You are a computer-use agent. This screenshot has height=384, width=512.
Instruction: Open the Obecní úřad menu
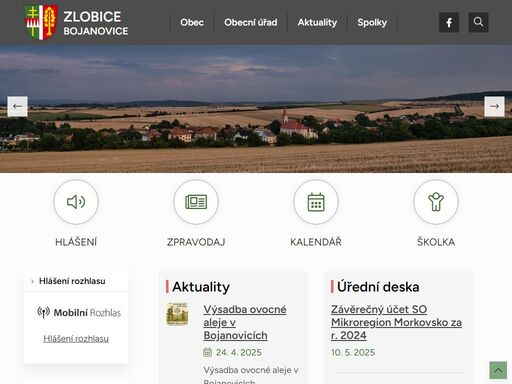251,22
